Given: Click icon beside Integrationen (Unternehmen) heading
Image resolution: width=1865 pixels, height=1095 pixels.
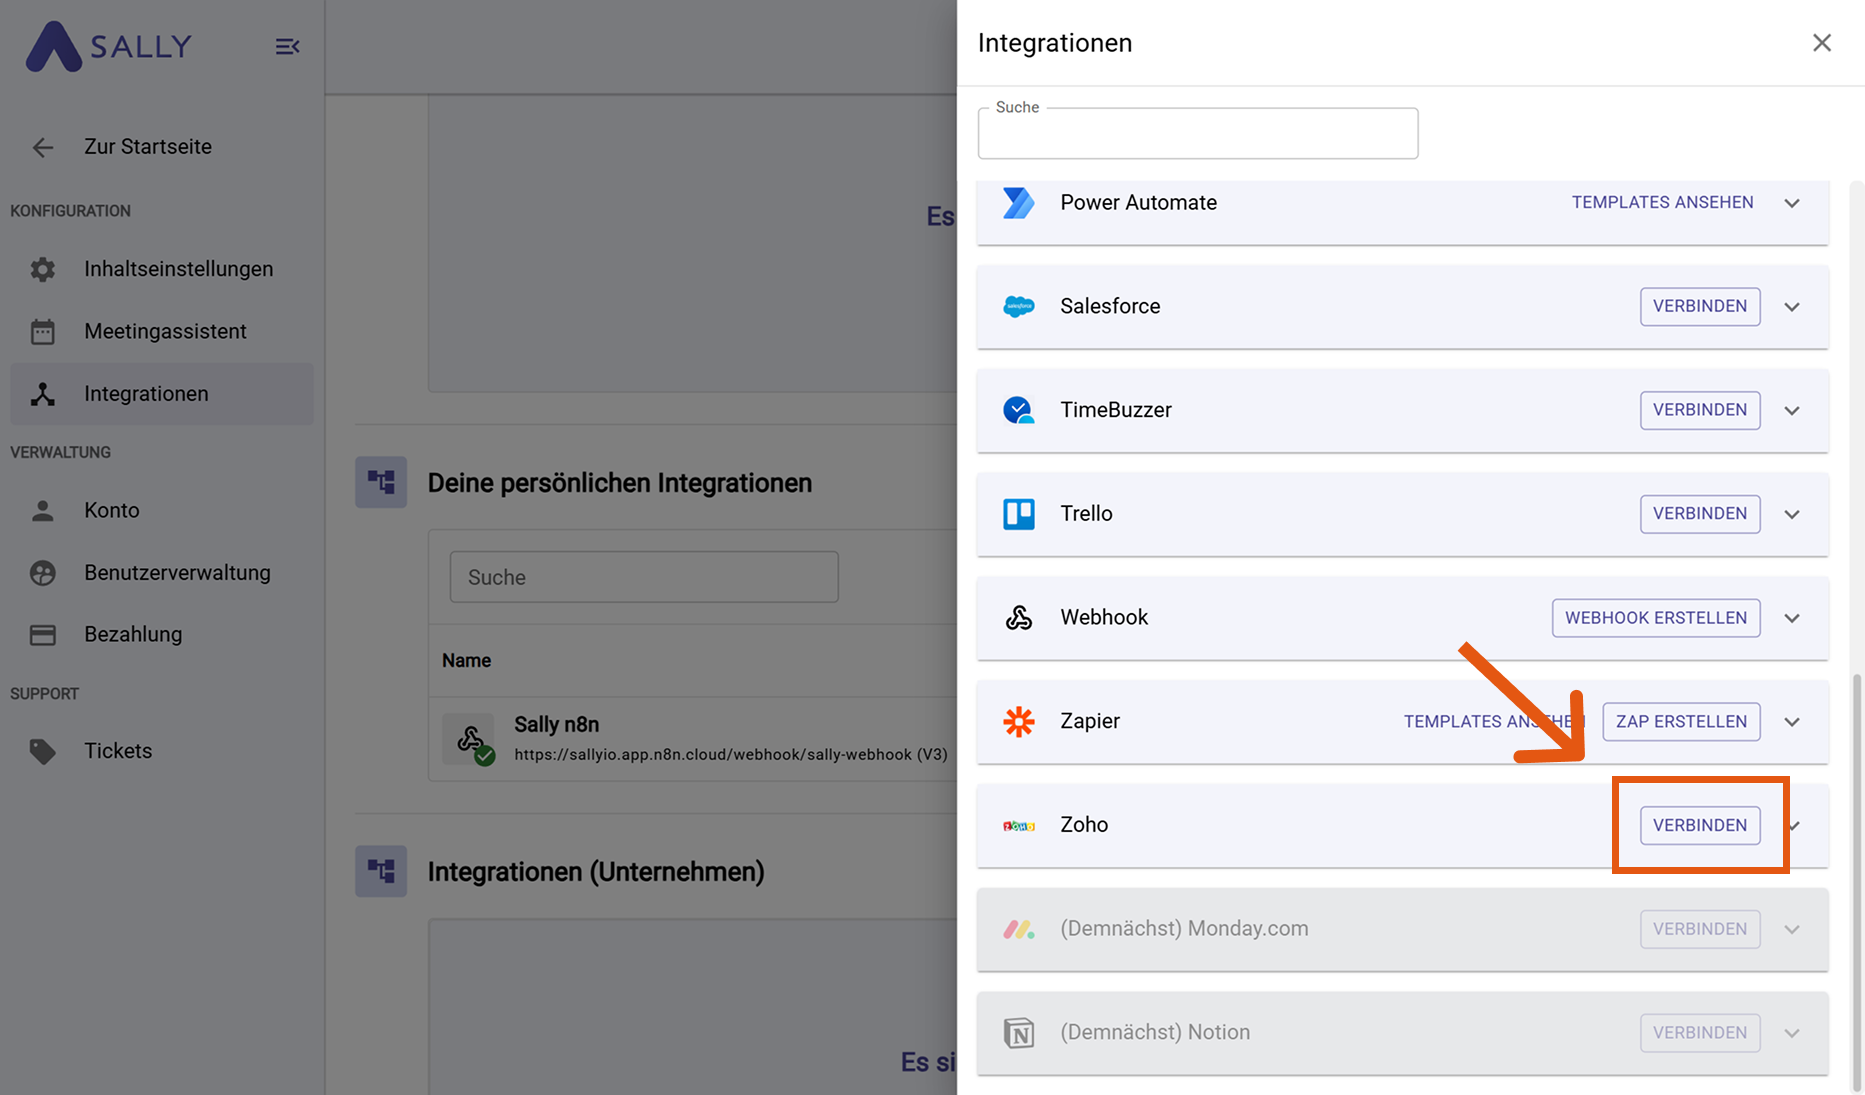Looking at the screenshot, I should [x=381, y=871].
